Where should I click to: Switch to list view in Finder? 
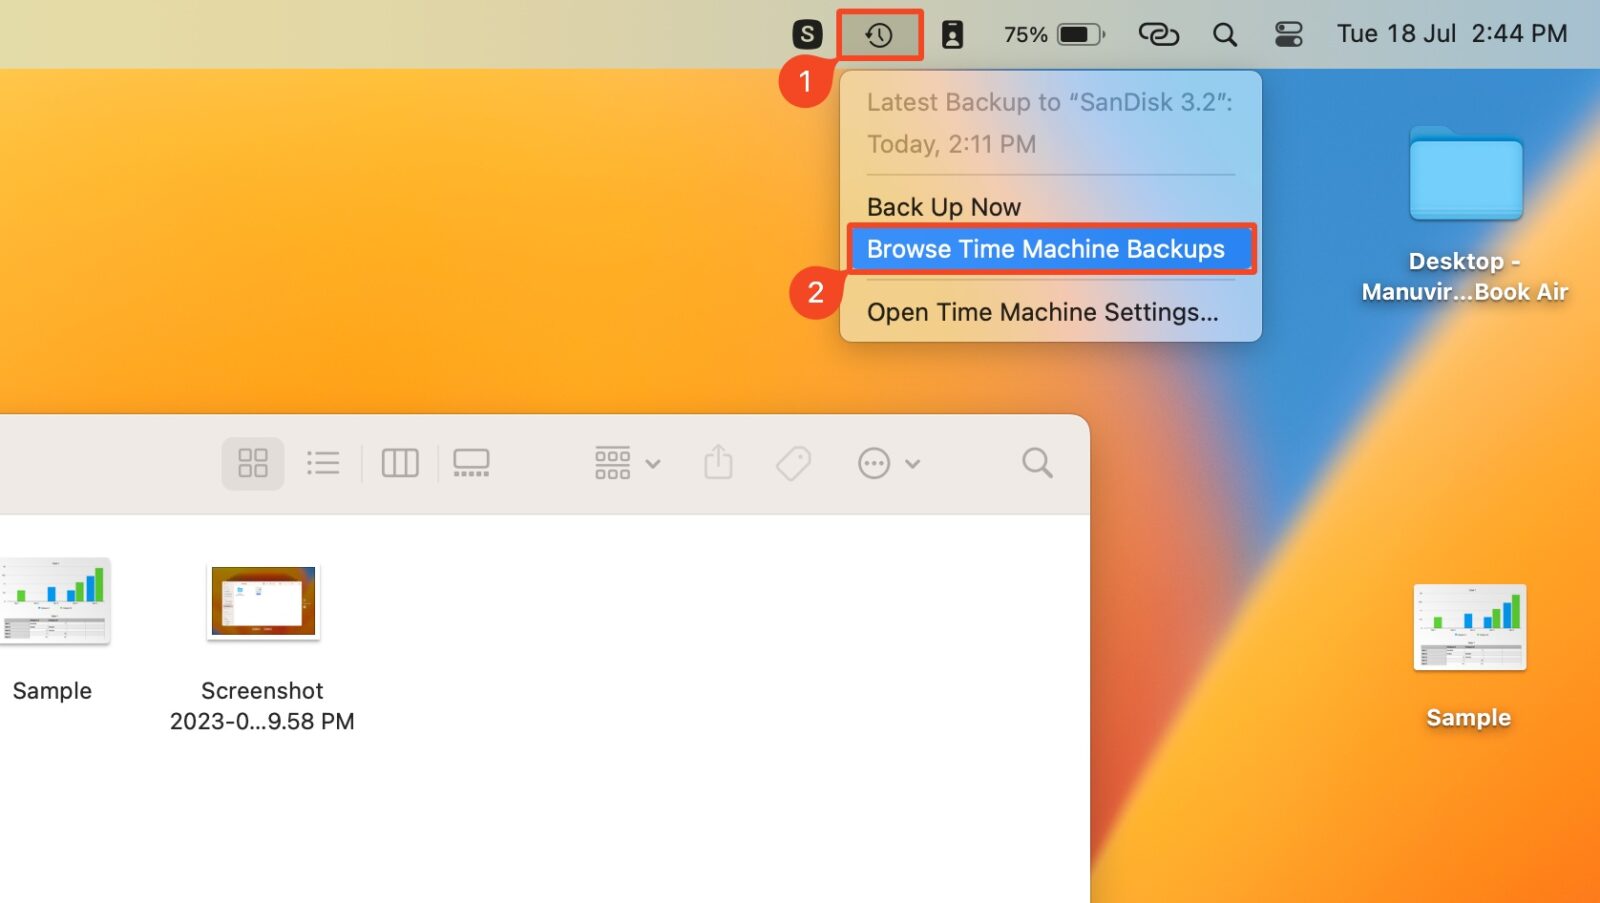point(323,462)
